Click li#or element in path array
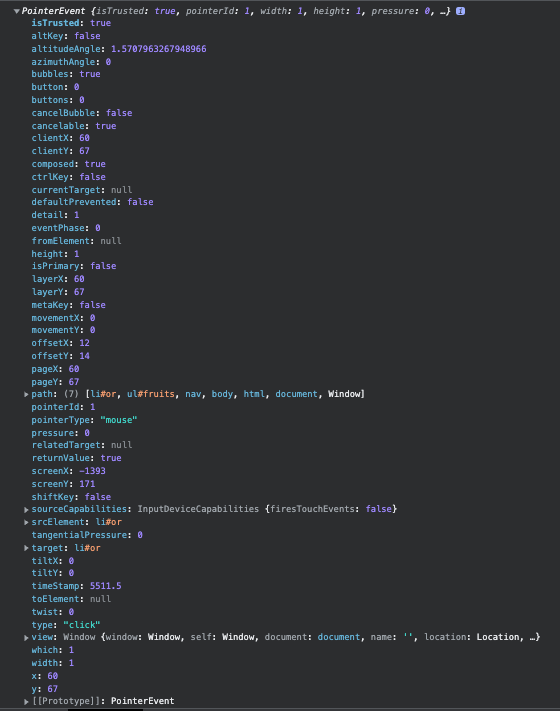 click(103, 394)
